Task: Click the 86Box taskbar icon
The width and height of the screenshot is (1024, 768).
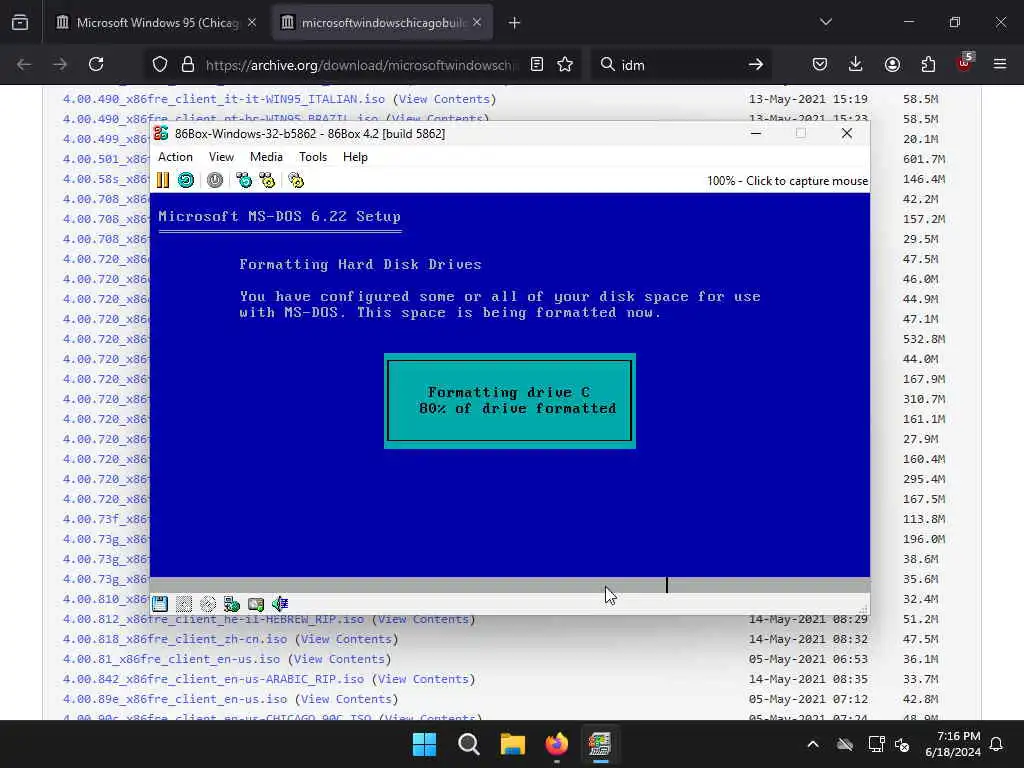Action: [600, 744]
